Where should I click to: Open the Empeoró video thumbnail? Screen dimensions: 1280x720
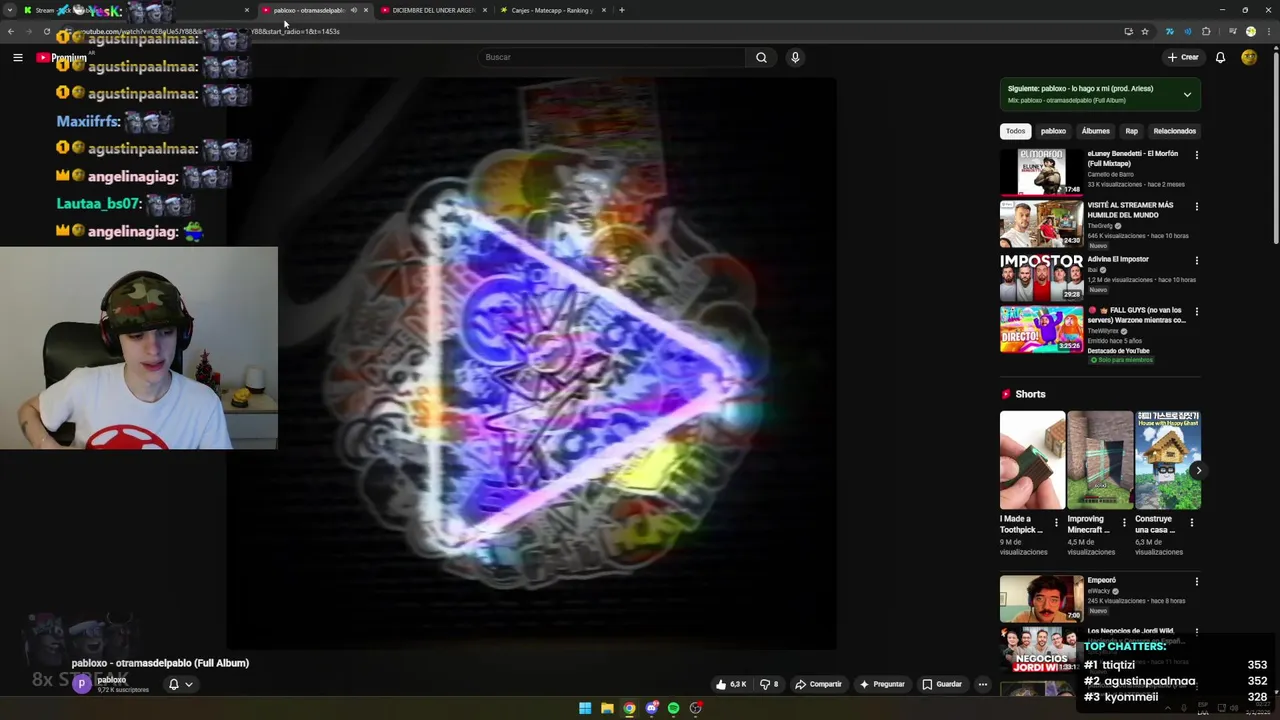click(1041, 598)
